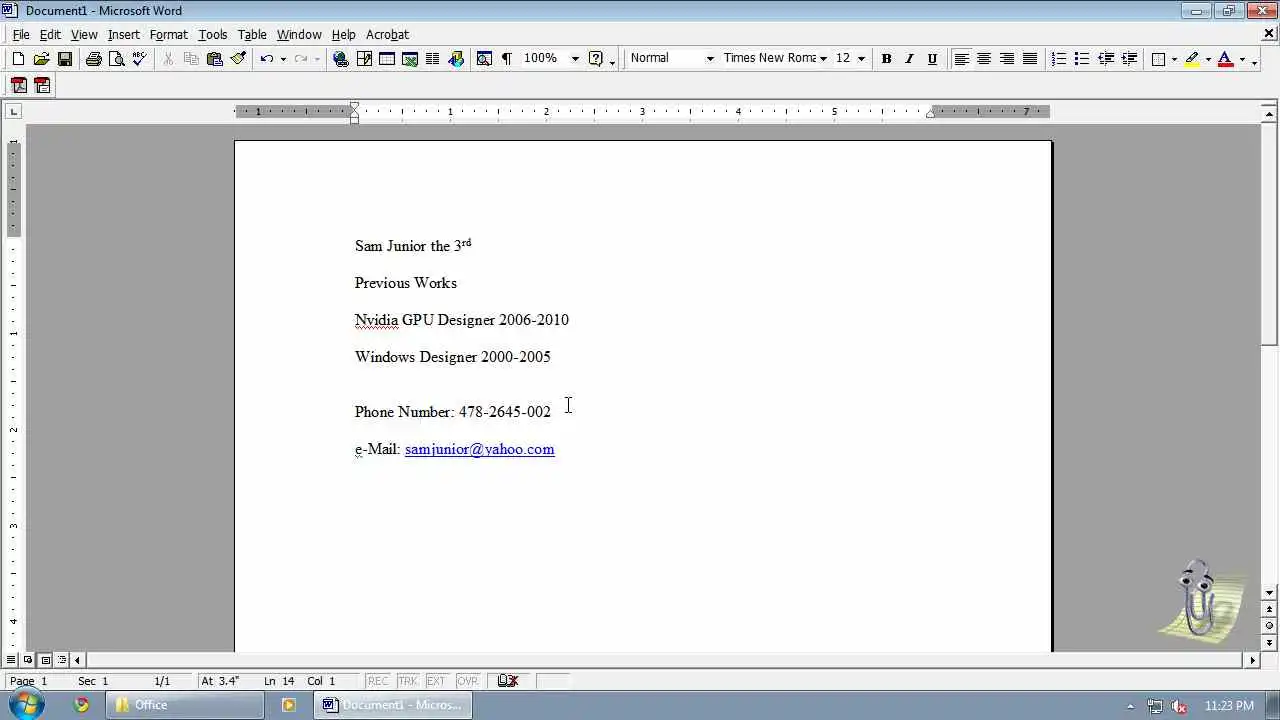Click the Open folder icon

(x=41, y=59)
